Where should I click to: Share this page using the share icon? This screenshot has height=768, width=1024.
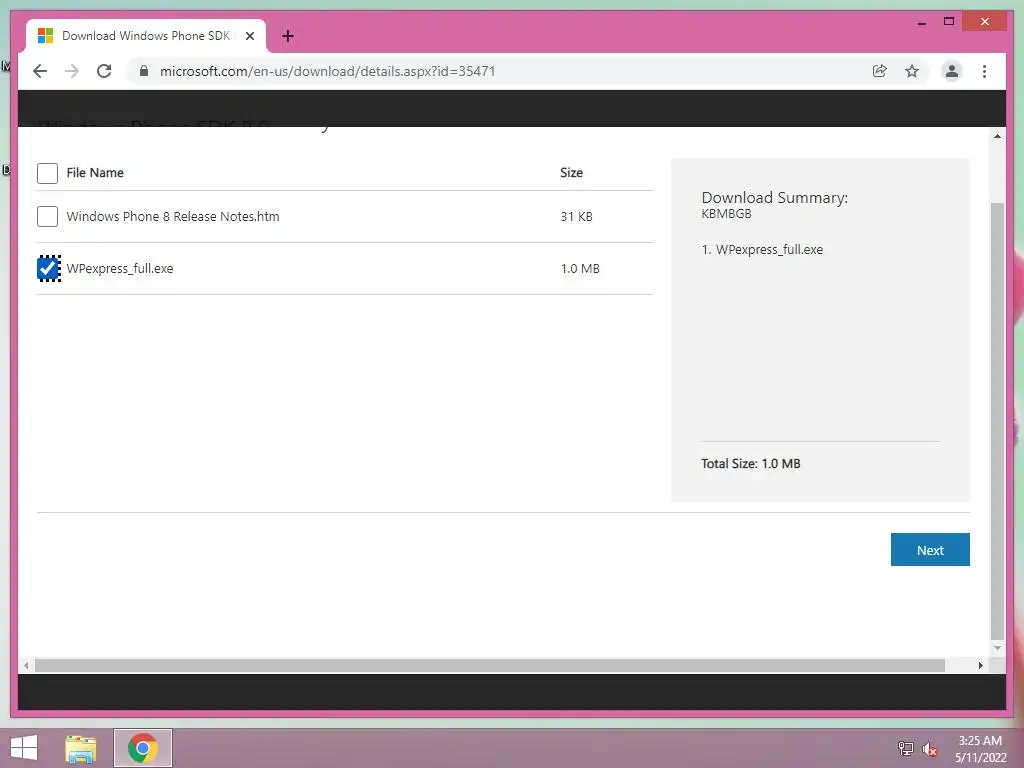pos(880,71)
